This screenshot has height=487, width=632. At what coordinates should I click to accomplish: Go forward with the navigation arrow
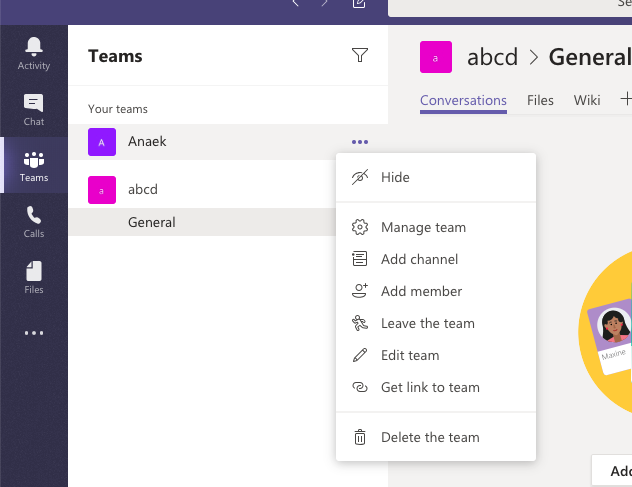324,3
